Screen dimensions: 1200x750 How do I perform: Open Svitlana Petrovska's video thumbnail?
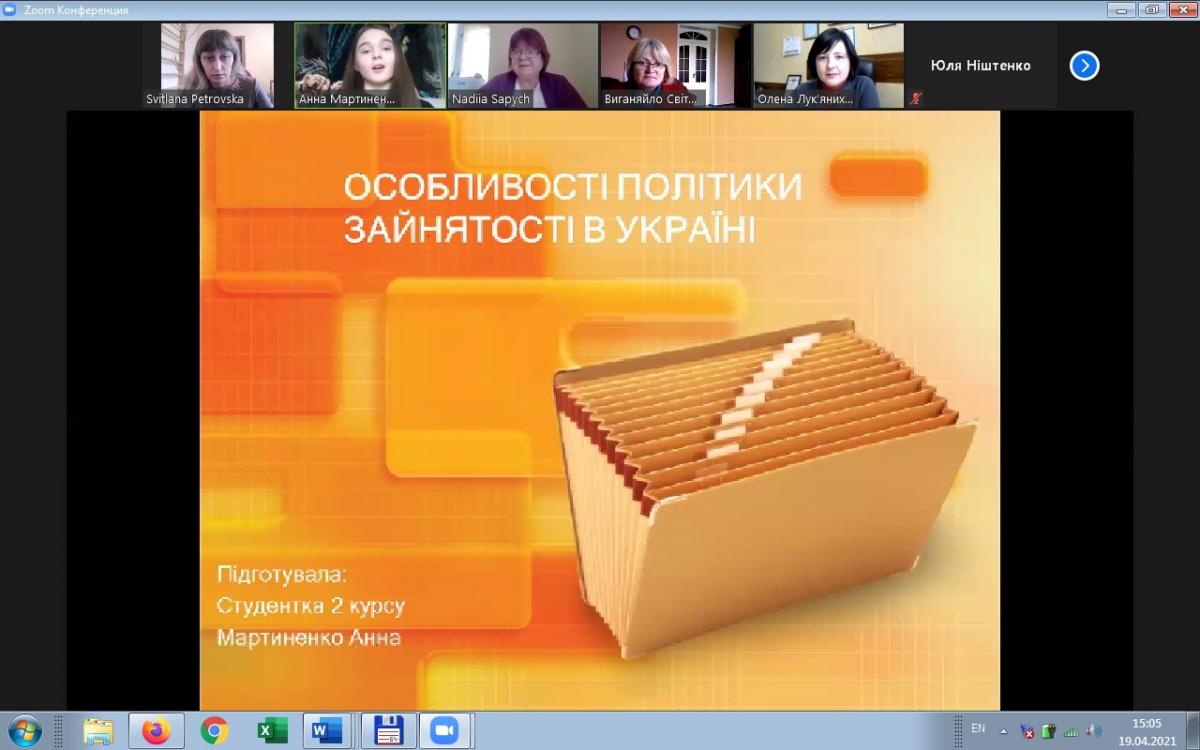218,66
